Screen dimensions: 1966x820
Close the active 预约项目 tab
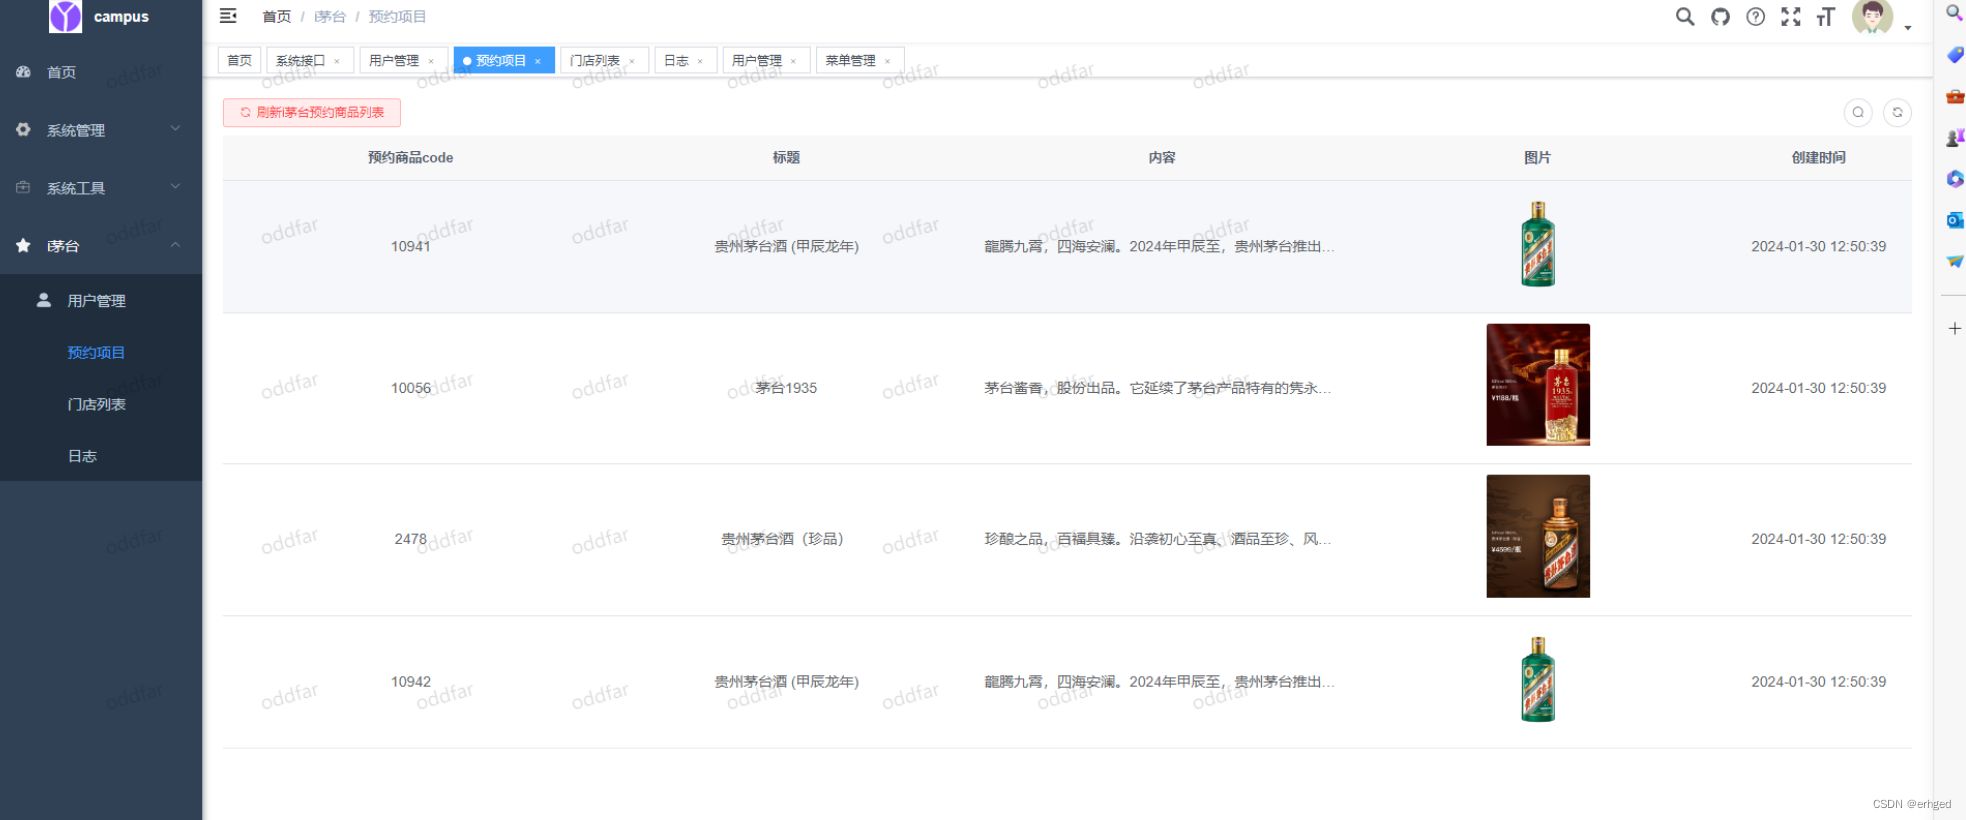click(538, 61)
